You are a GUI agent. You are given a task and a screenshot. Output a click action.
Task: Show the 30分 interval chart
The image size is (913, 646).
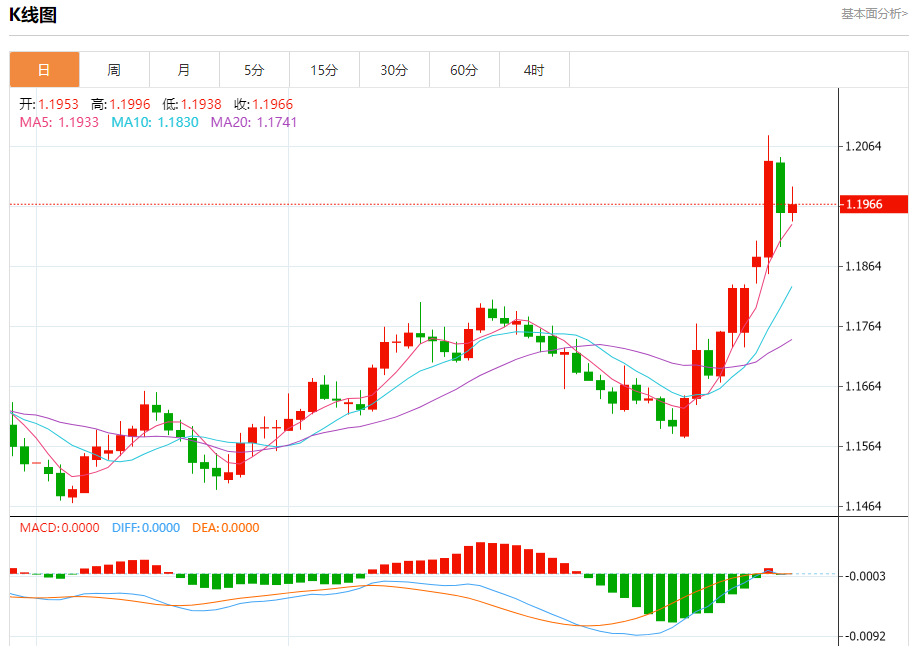(x=394, y=70)
